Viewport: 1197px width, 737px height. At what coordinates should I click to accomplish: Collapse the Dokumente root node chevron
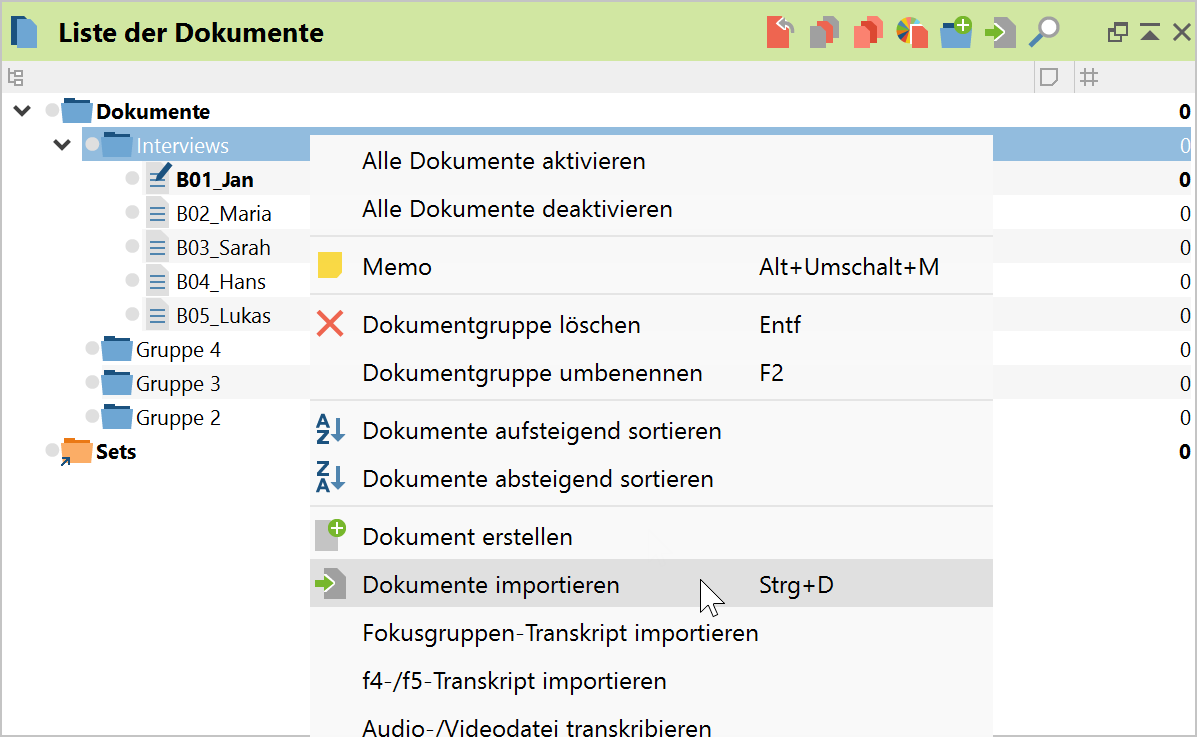22,111
